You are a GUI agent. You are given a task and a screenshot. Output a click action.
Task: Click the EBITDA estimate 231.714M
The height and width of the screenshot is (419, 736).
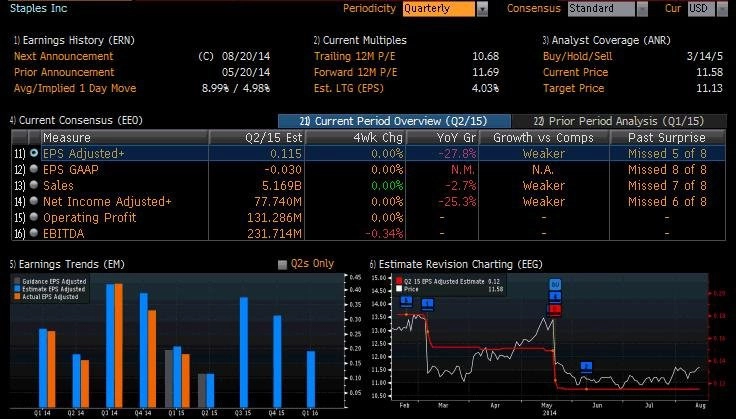click(x=274, y=233)
